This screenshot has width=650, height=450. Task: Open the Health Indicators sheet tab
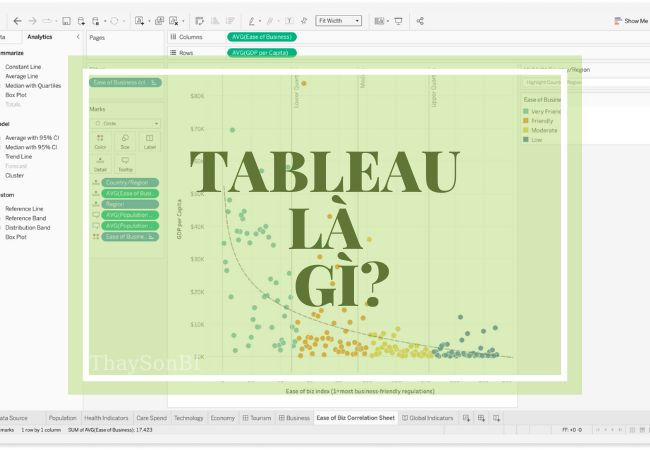click(106, 418)
